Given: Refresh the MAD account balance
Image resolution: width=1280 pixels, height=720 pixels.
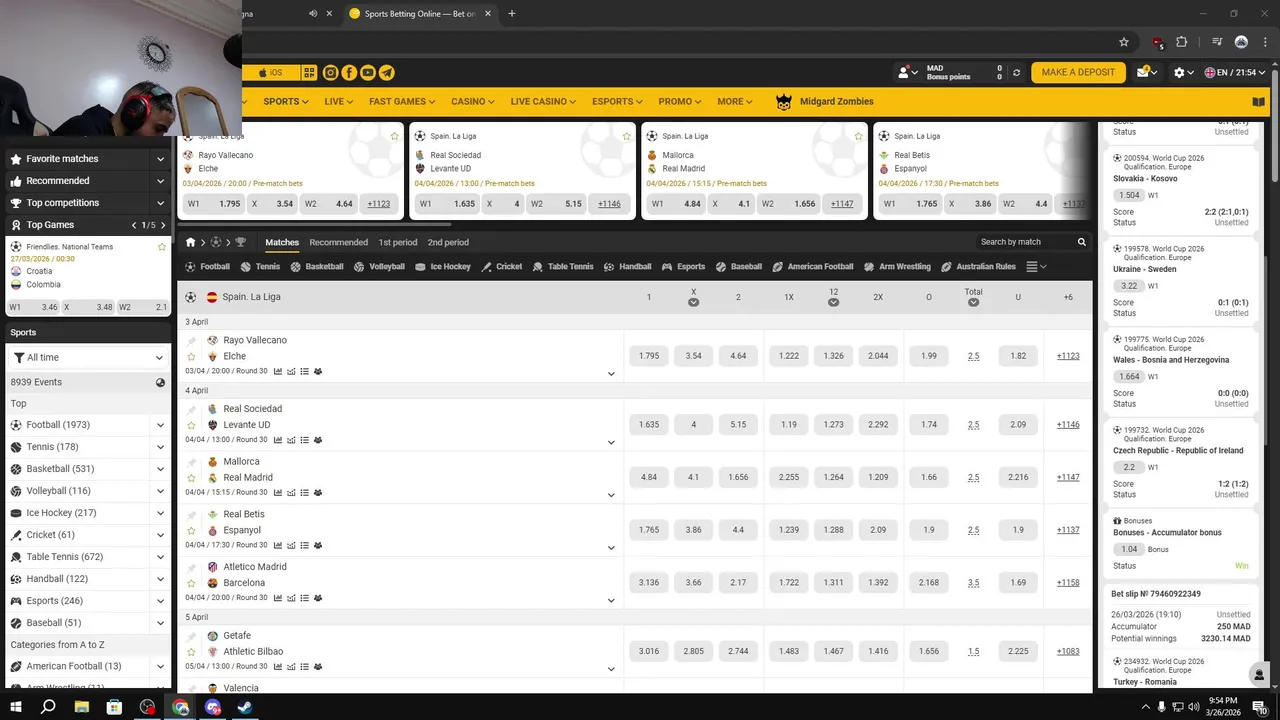Looking at the screenshot, I should (1017, 73).
